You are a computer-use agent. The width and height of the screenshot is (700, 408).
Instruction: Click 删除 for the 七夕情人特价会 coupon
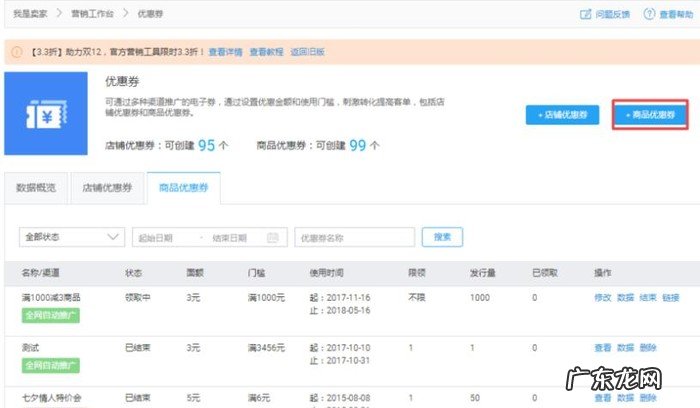coord(648,398)
